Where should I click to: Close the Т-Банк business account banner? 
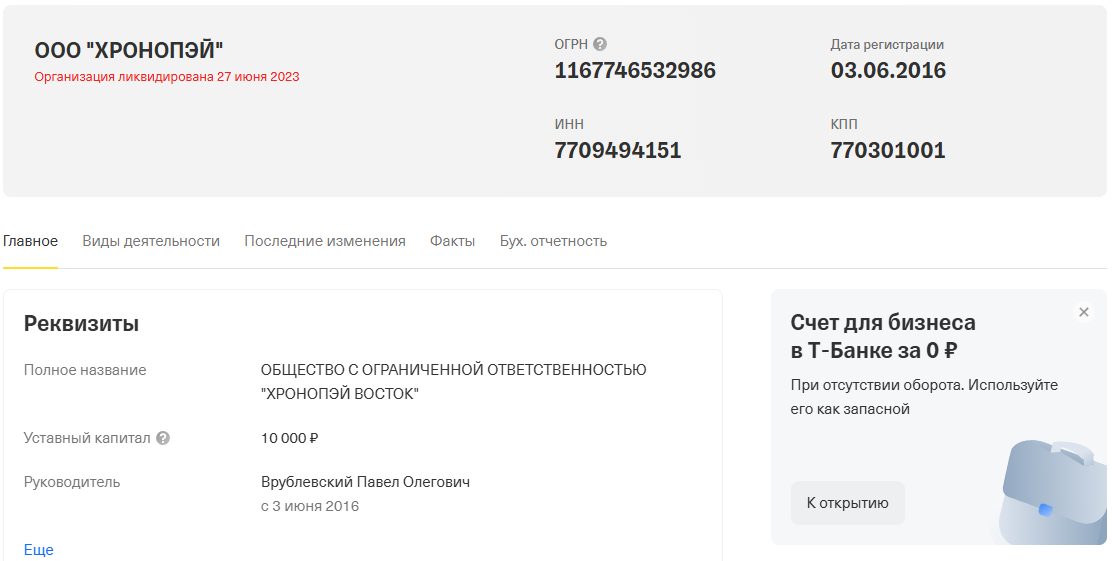1084,312
